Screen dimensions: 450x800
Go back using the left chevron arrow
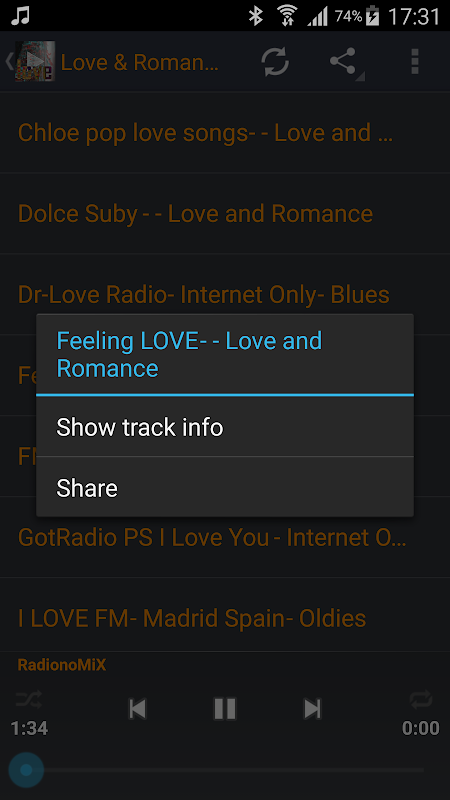[x=9, y=61]
